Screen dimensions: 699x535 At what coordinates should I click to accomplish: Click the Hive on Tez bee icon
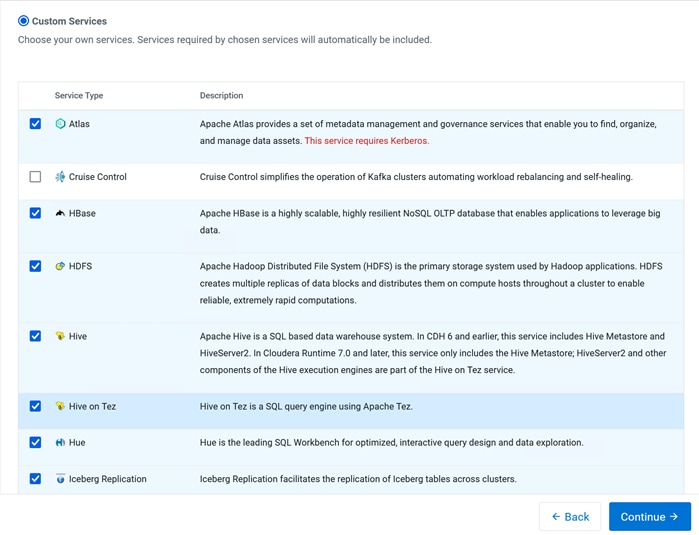(60, 406)
